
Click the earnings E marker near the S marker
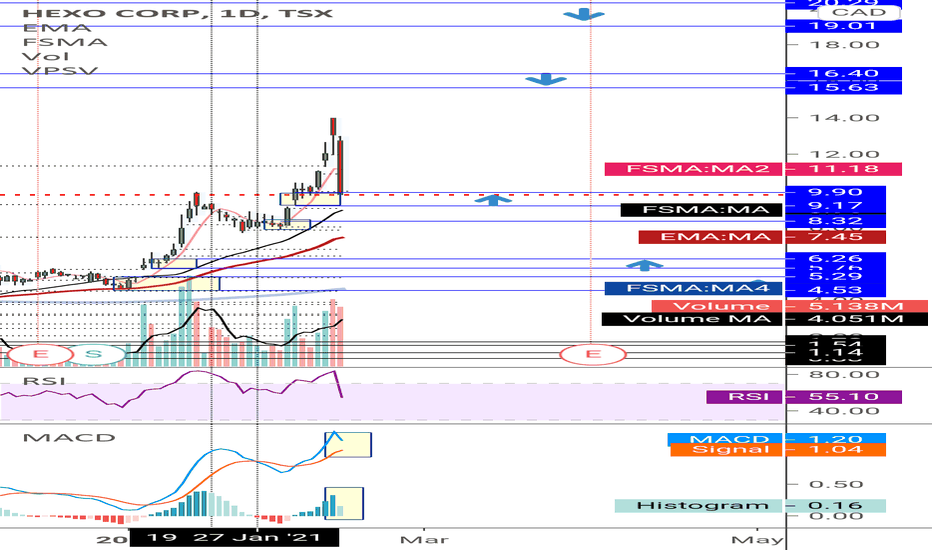(x=40, y=355)
